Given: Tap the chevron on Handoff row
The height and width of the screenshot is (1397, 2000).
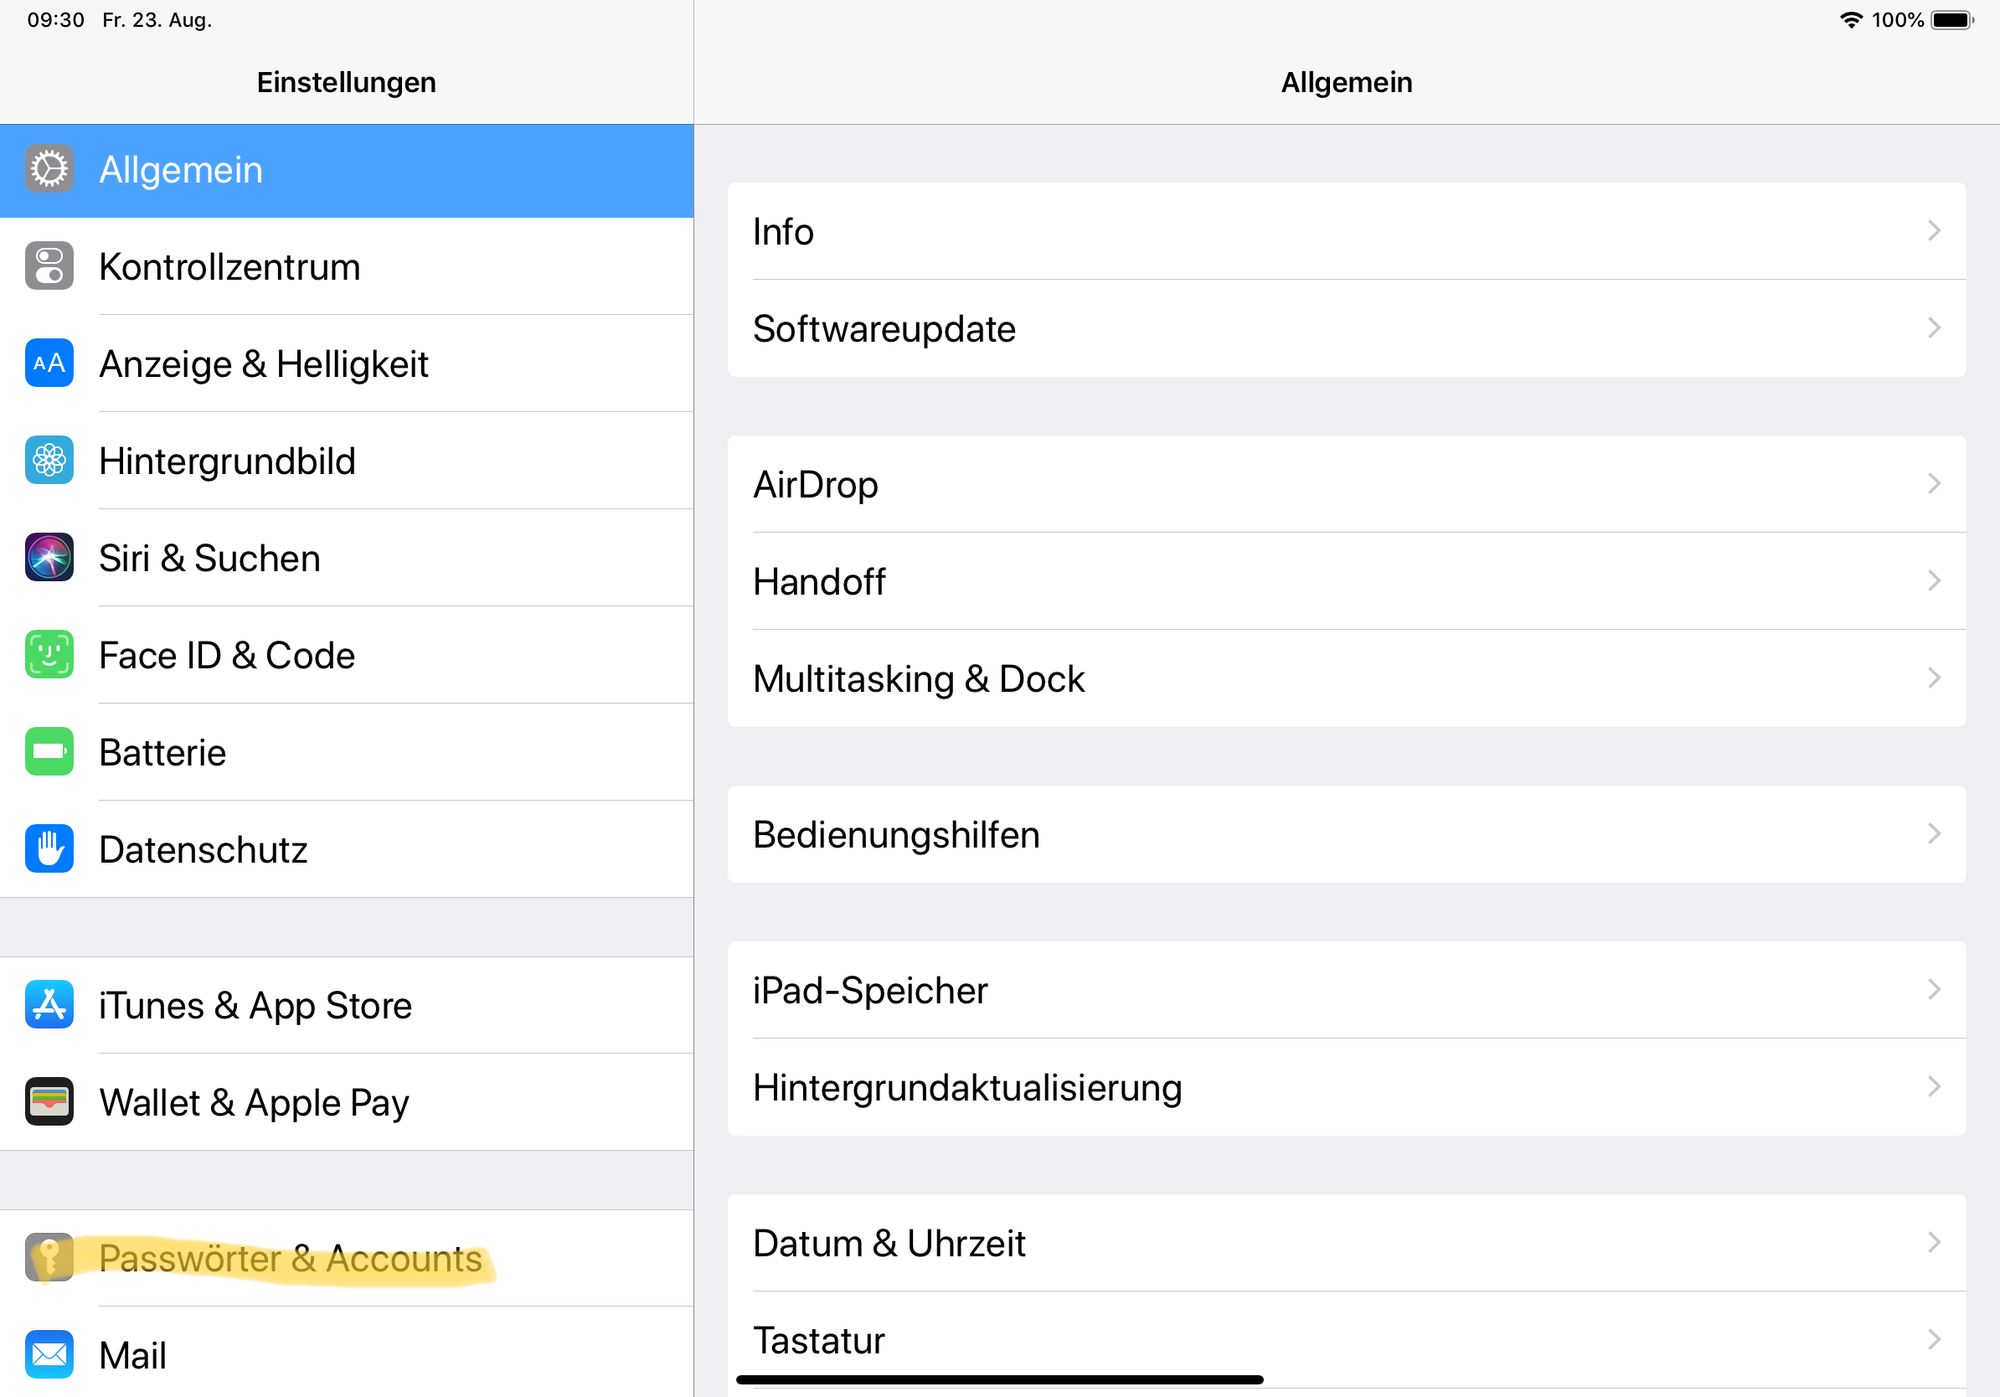Looking at the screenshot, I should click(x=1934, y=581).
